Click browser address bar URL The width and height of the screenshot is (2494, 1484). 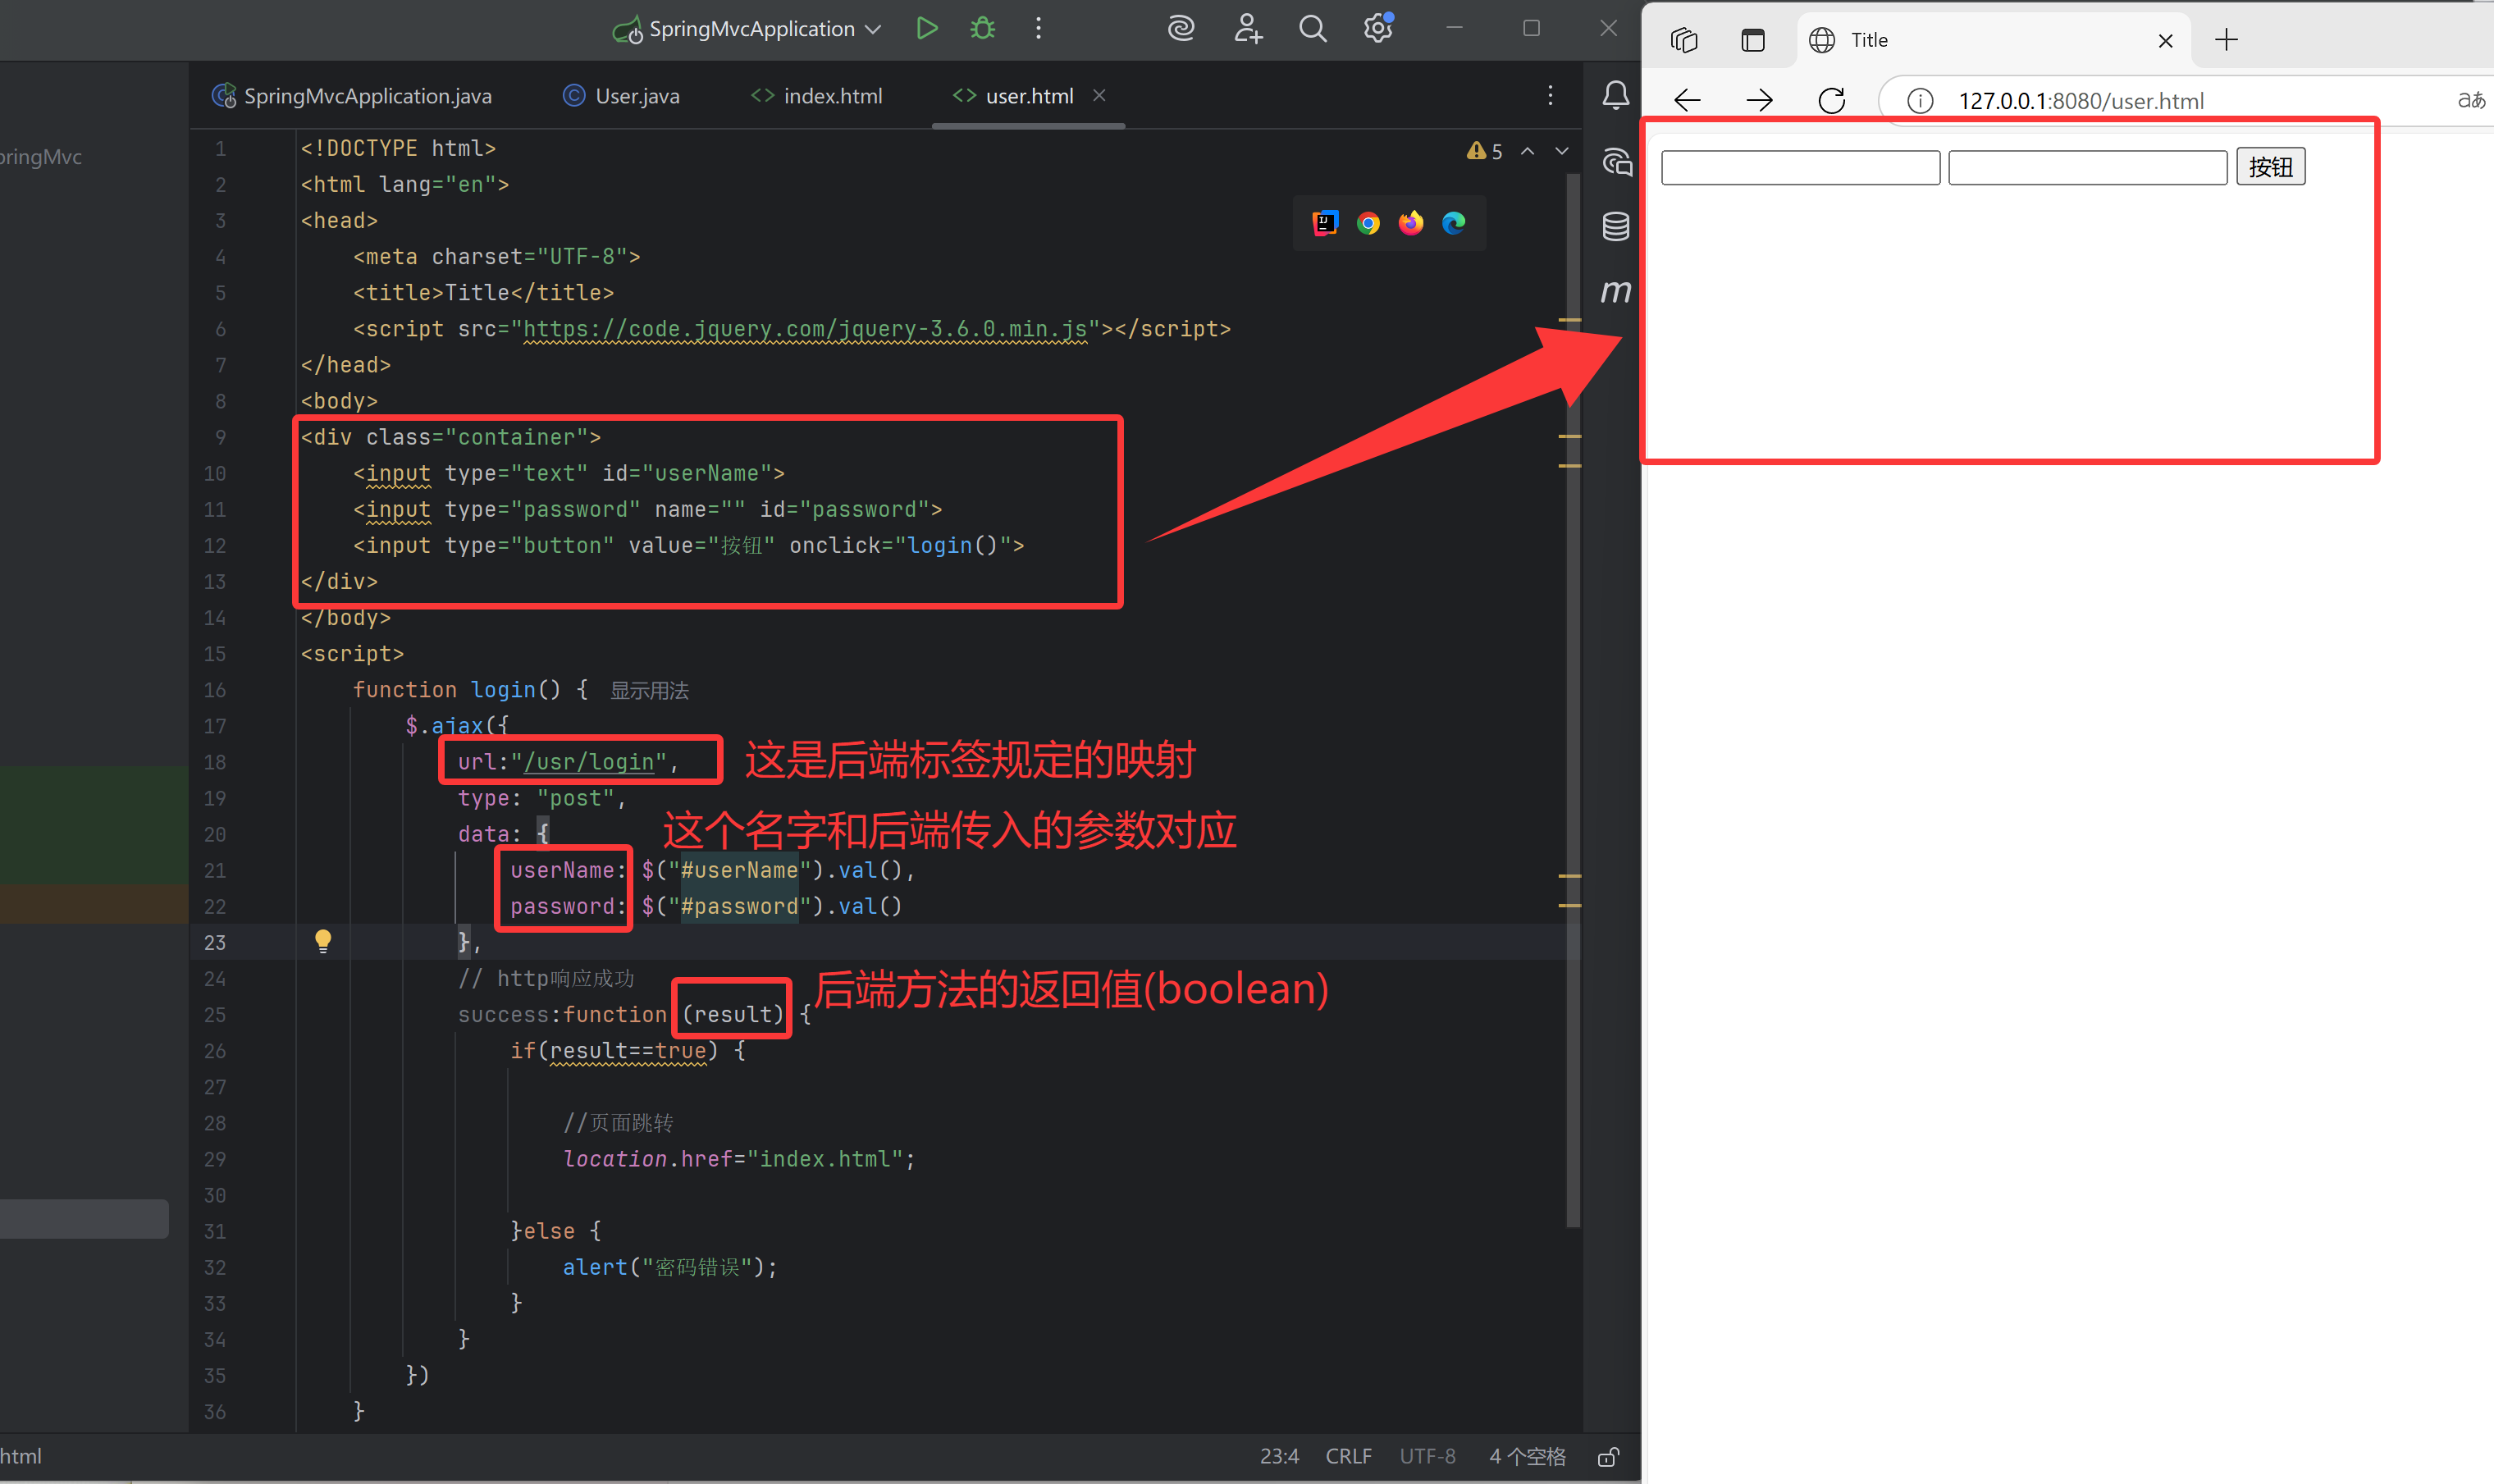pos(2080,101)
